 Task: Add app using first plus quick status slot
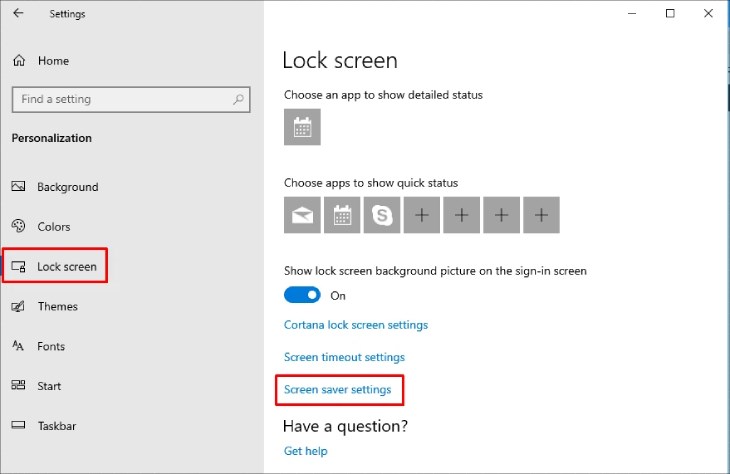[422, 215]
